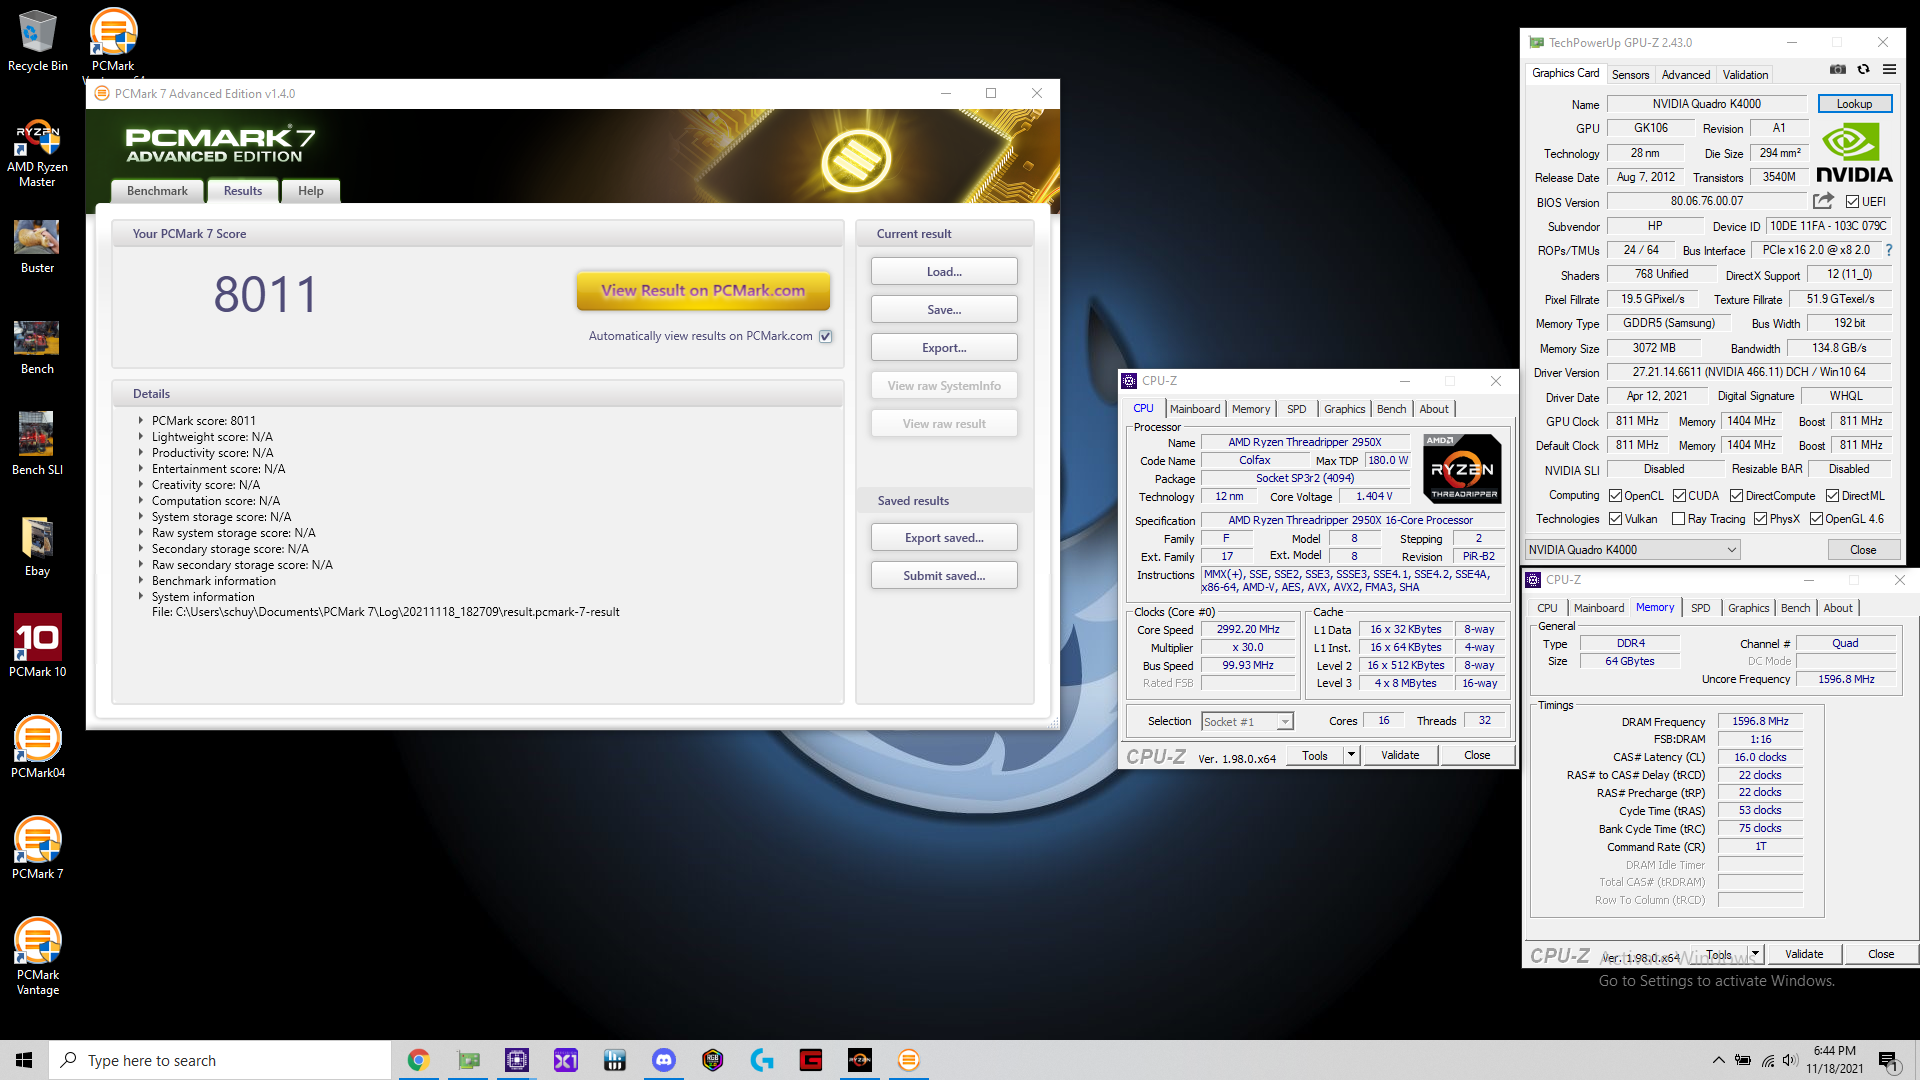Click View Result on PCMark.com button
The width and height of the screenshot is (1920, 1080).
pyautogui.click(x=703, y=291)
